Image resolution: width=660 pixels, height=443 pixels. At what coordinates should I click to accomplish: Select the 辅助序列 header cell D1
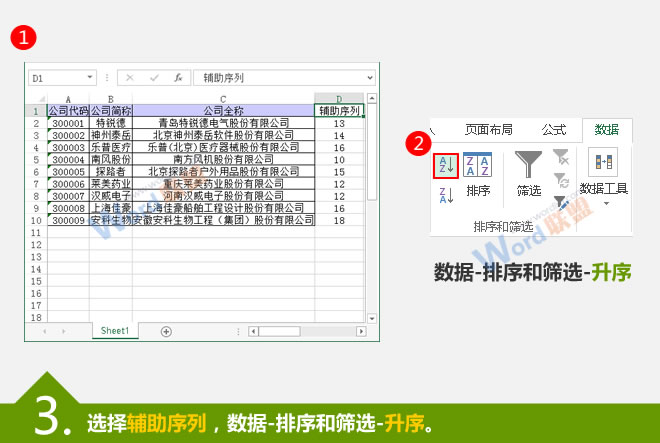point(339,111)
